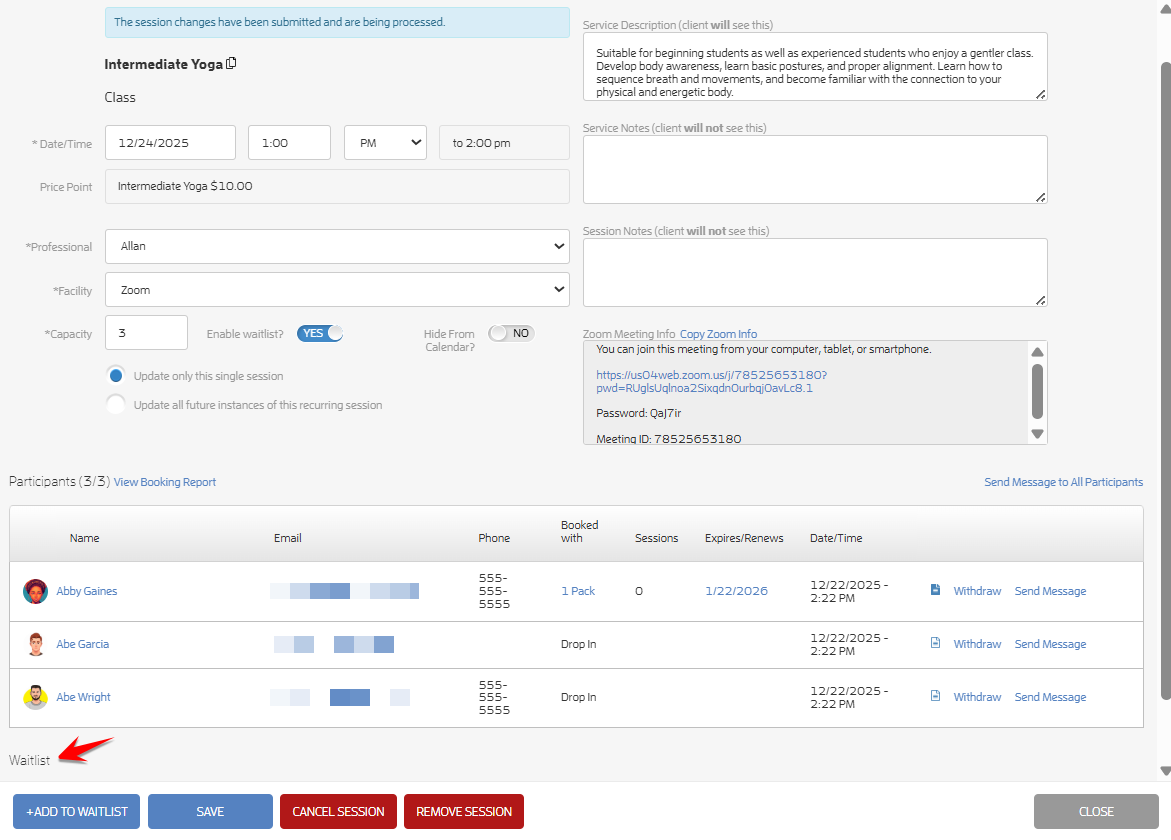
Task: Click the 1/22/2026 expiry date link
Action: coord(736,591)
